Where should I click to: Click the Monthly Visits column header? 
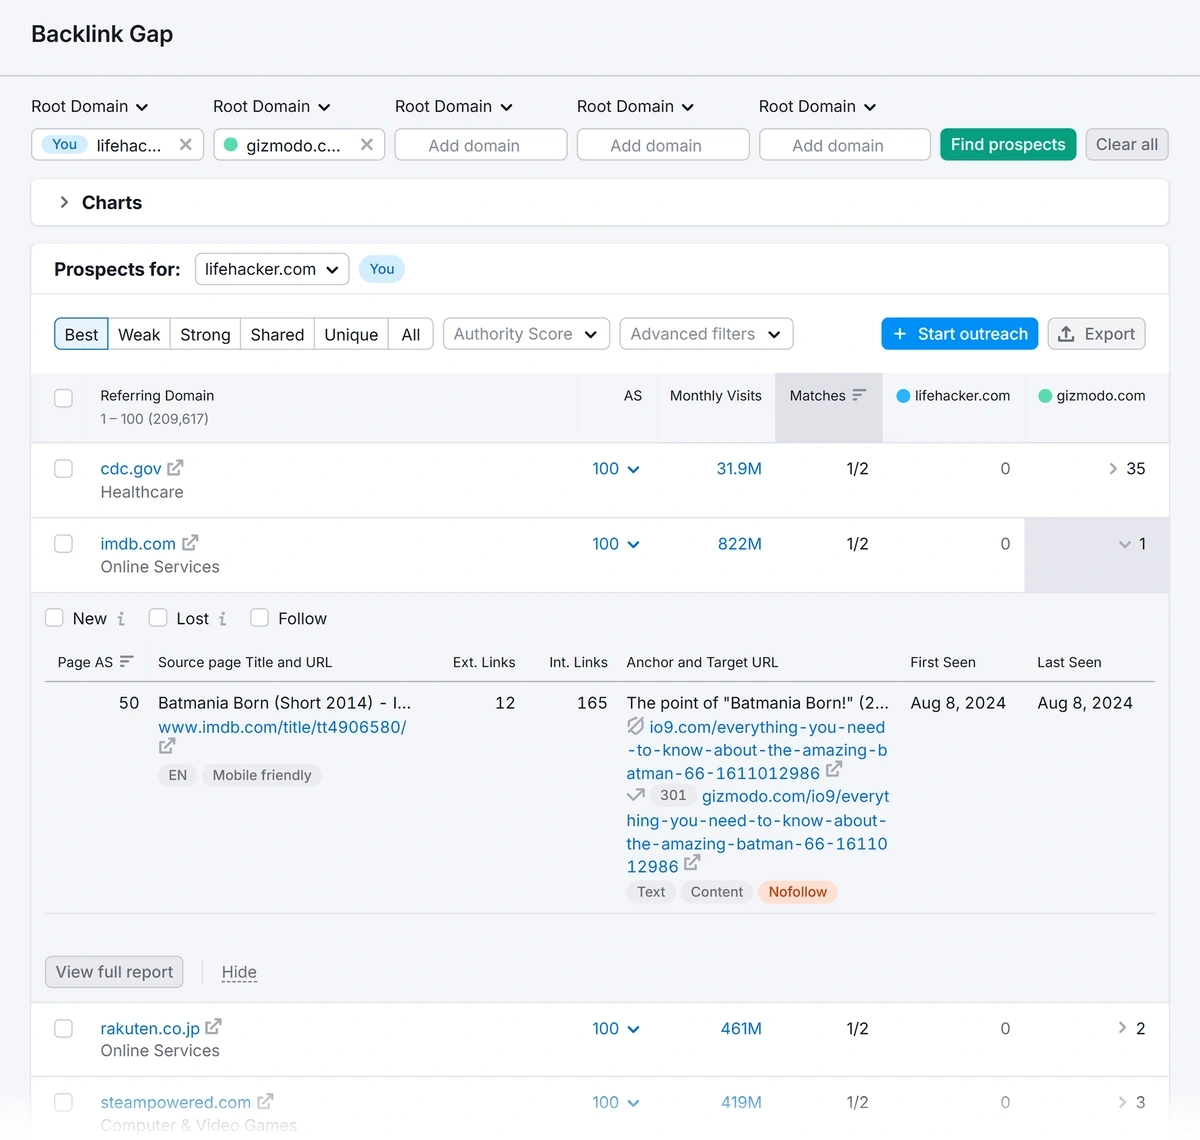coord(715,396)
